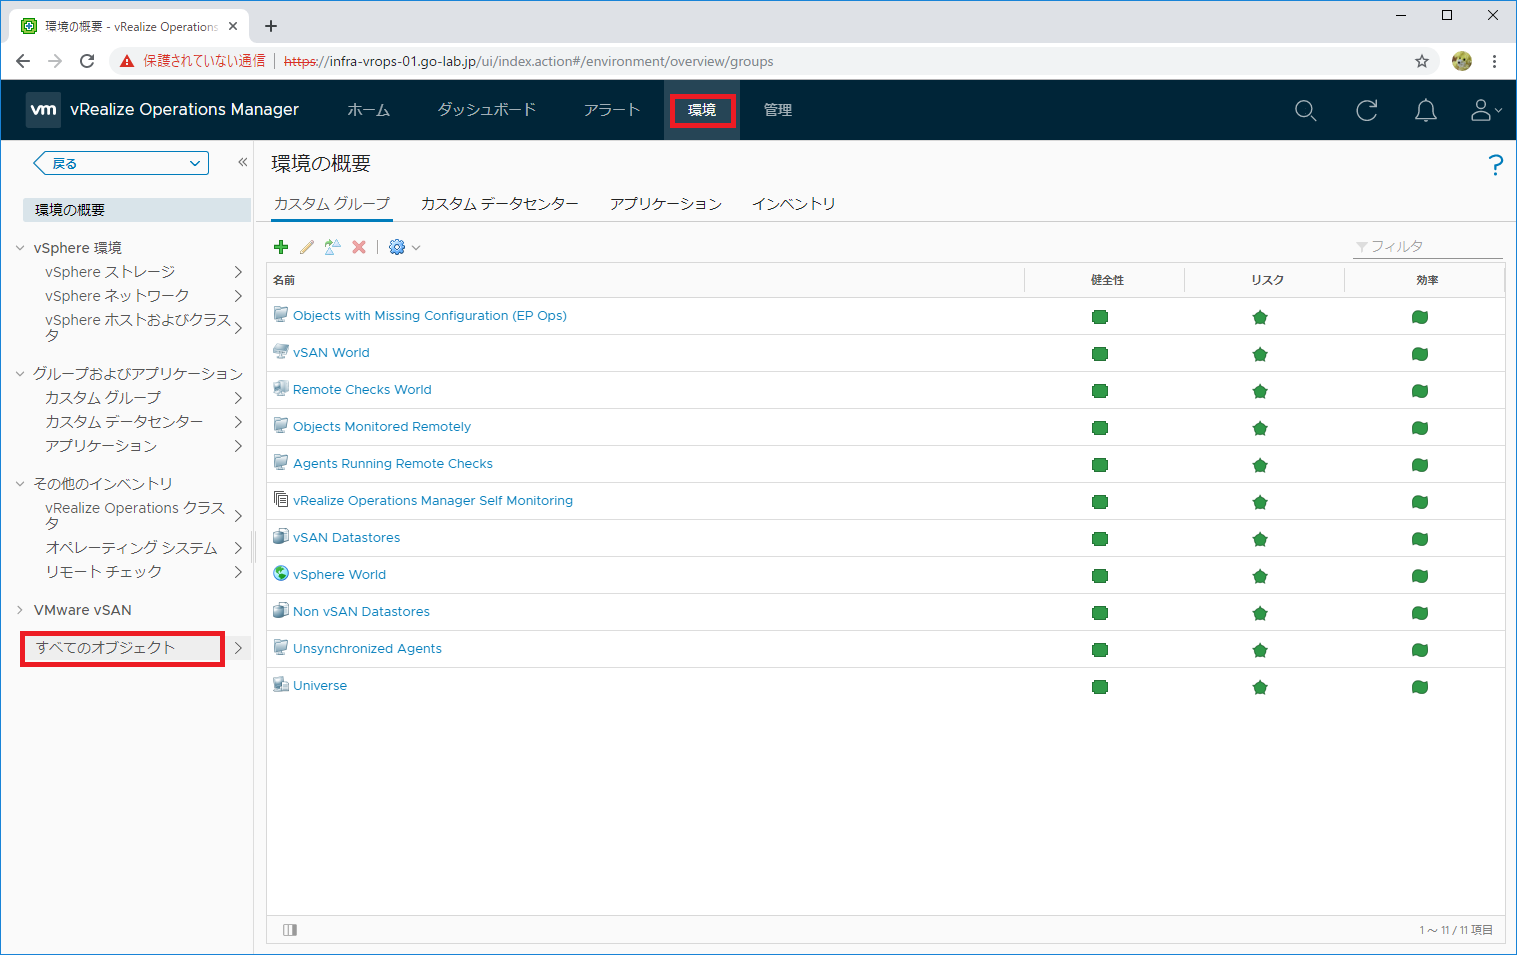The width and height of the screenshot is (1517, 955).
Task: Click risk badge for Remote Checks World row
Action: [x=1260, y=391]
